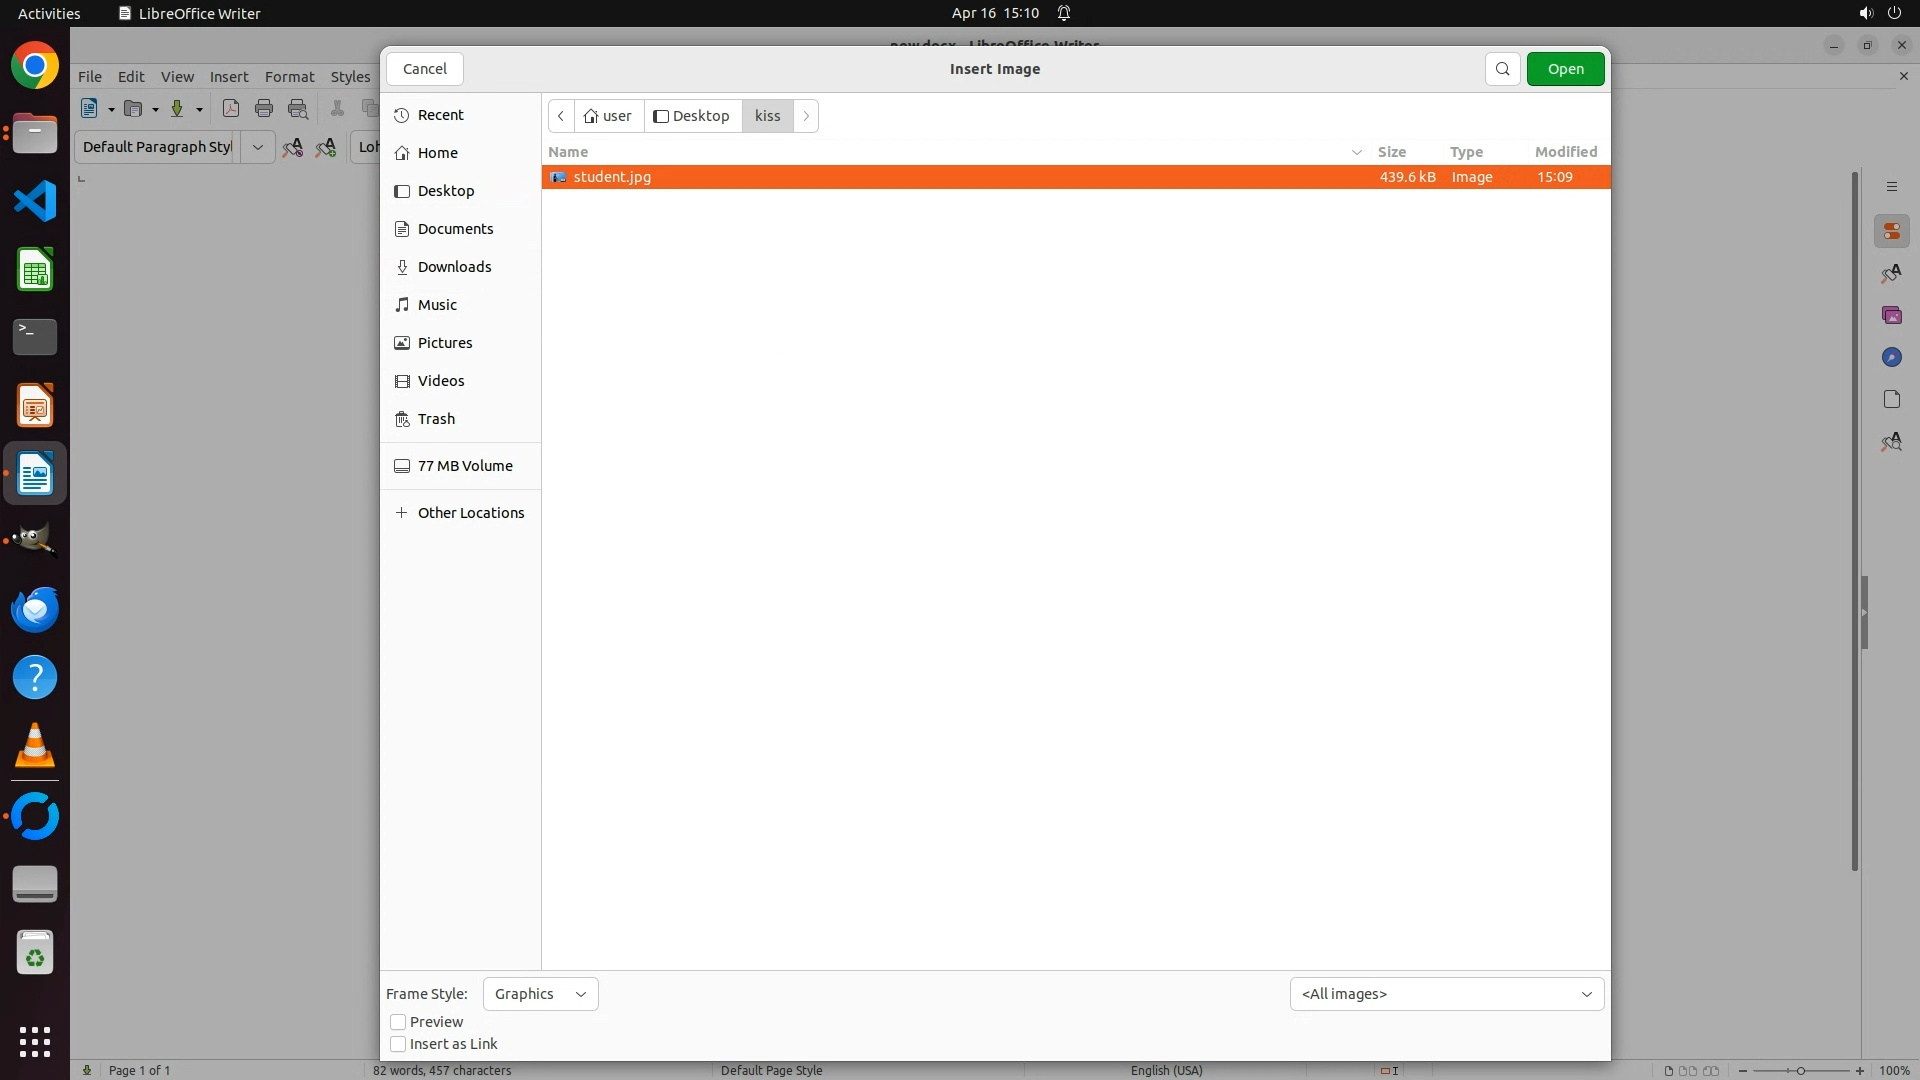Click the zoom slider in status bar

click(1800, 1071)
